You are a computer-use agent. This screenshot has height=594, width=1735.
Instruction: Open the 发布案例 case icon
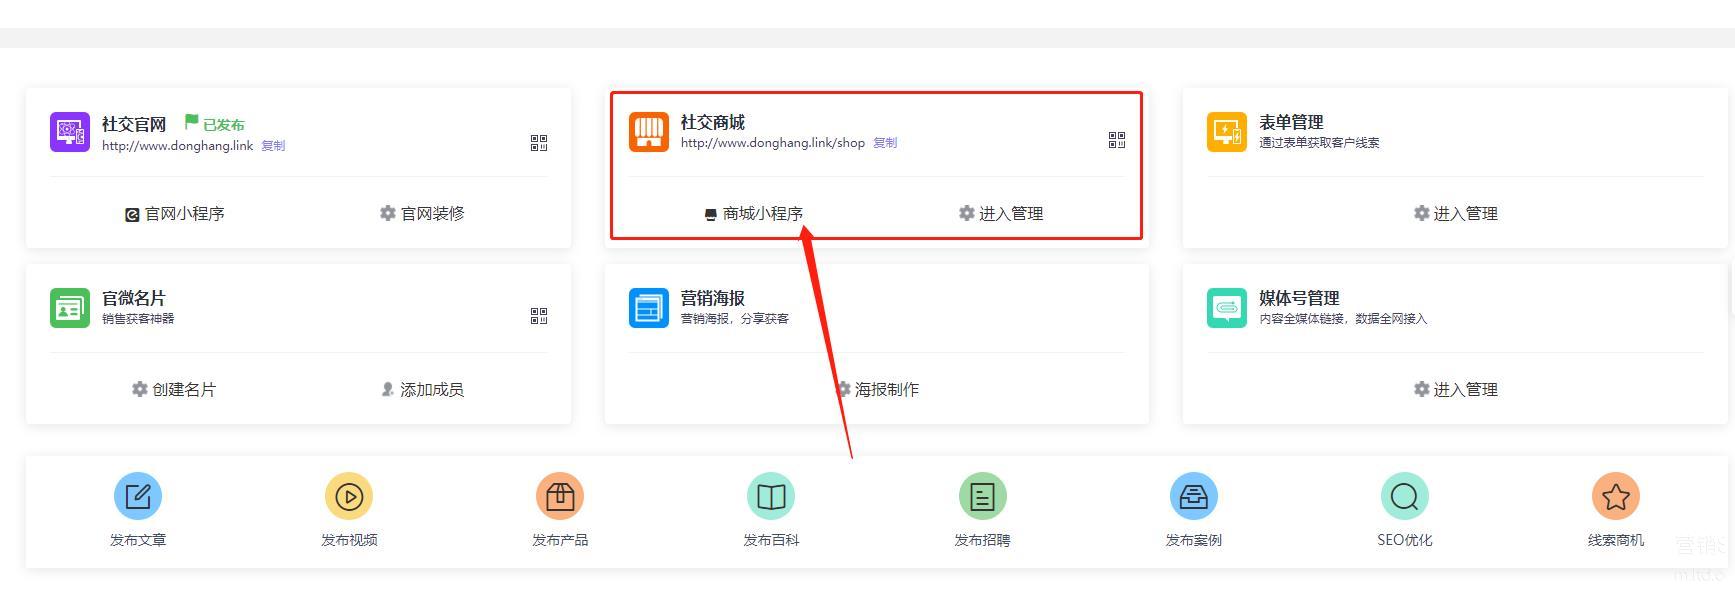click(x=1193, y=497)
